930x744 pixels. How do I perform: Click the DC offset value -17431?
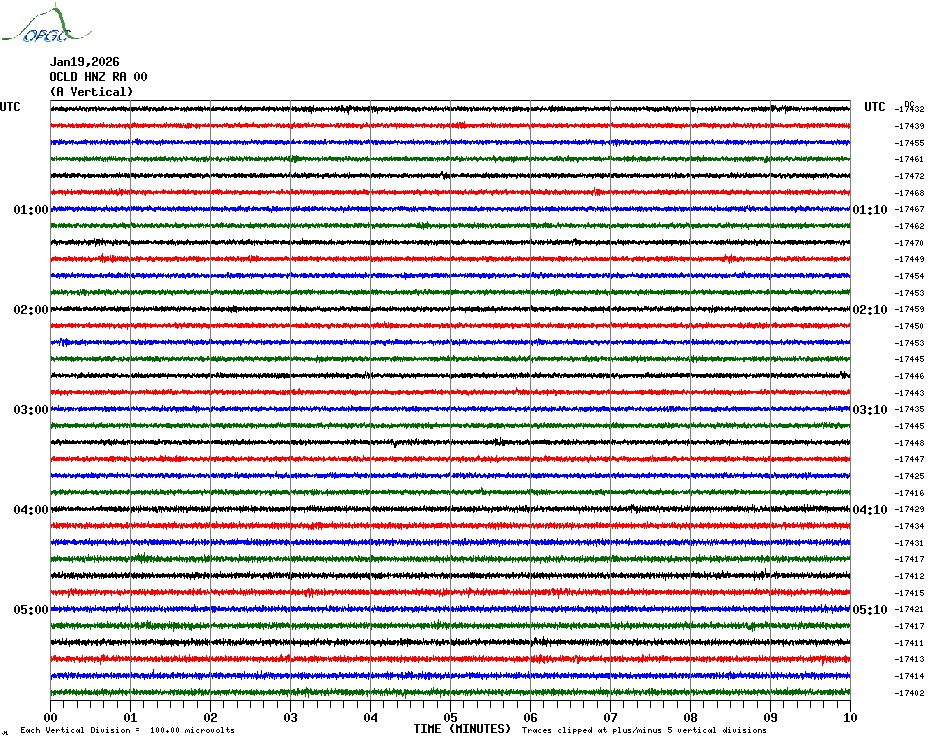click(x=909, y=543)
